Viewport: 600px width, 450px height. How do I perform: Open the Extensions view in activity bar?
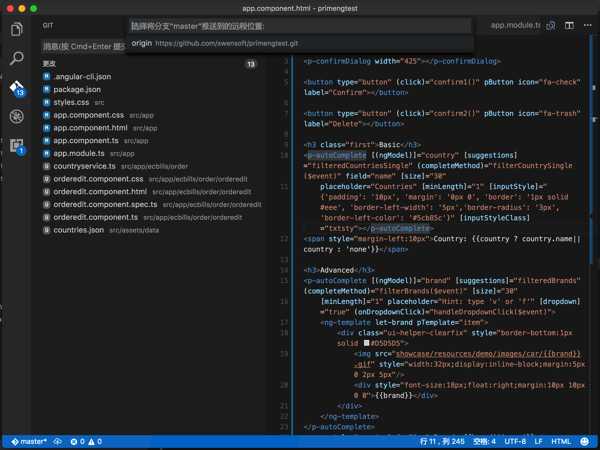tap(17, 146)
